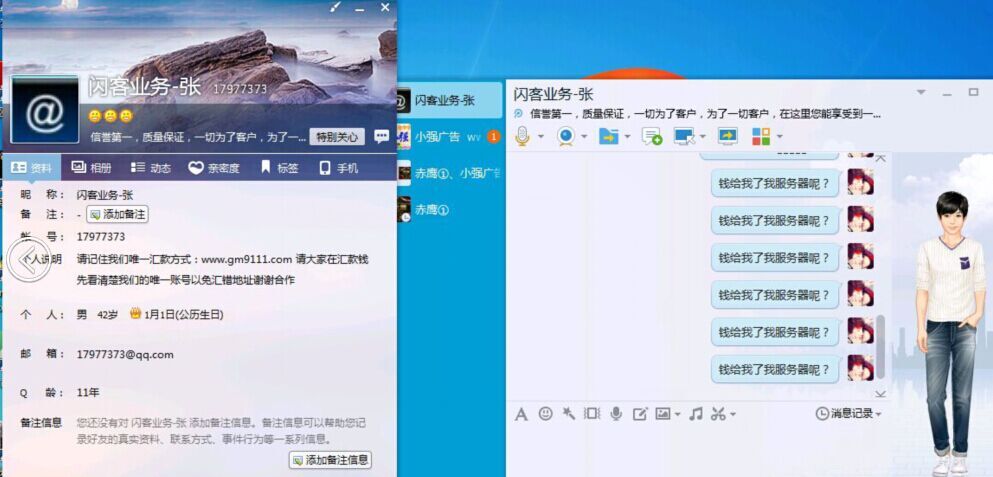Switch to the 相册 tab
This screenshot has width=993, height=477.
[x=91, y=168]
